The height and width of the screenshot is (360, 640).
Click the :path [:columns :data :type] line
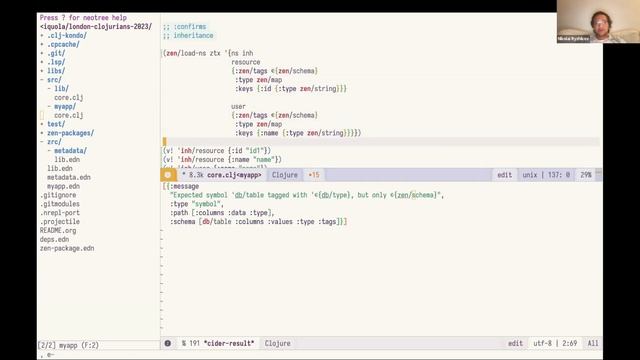222,213
